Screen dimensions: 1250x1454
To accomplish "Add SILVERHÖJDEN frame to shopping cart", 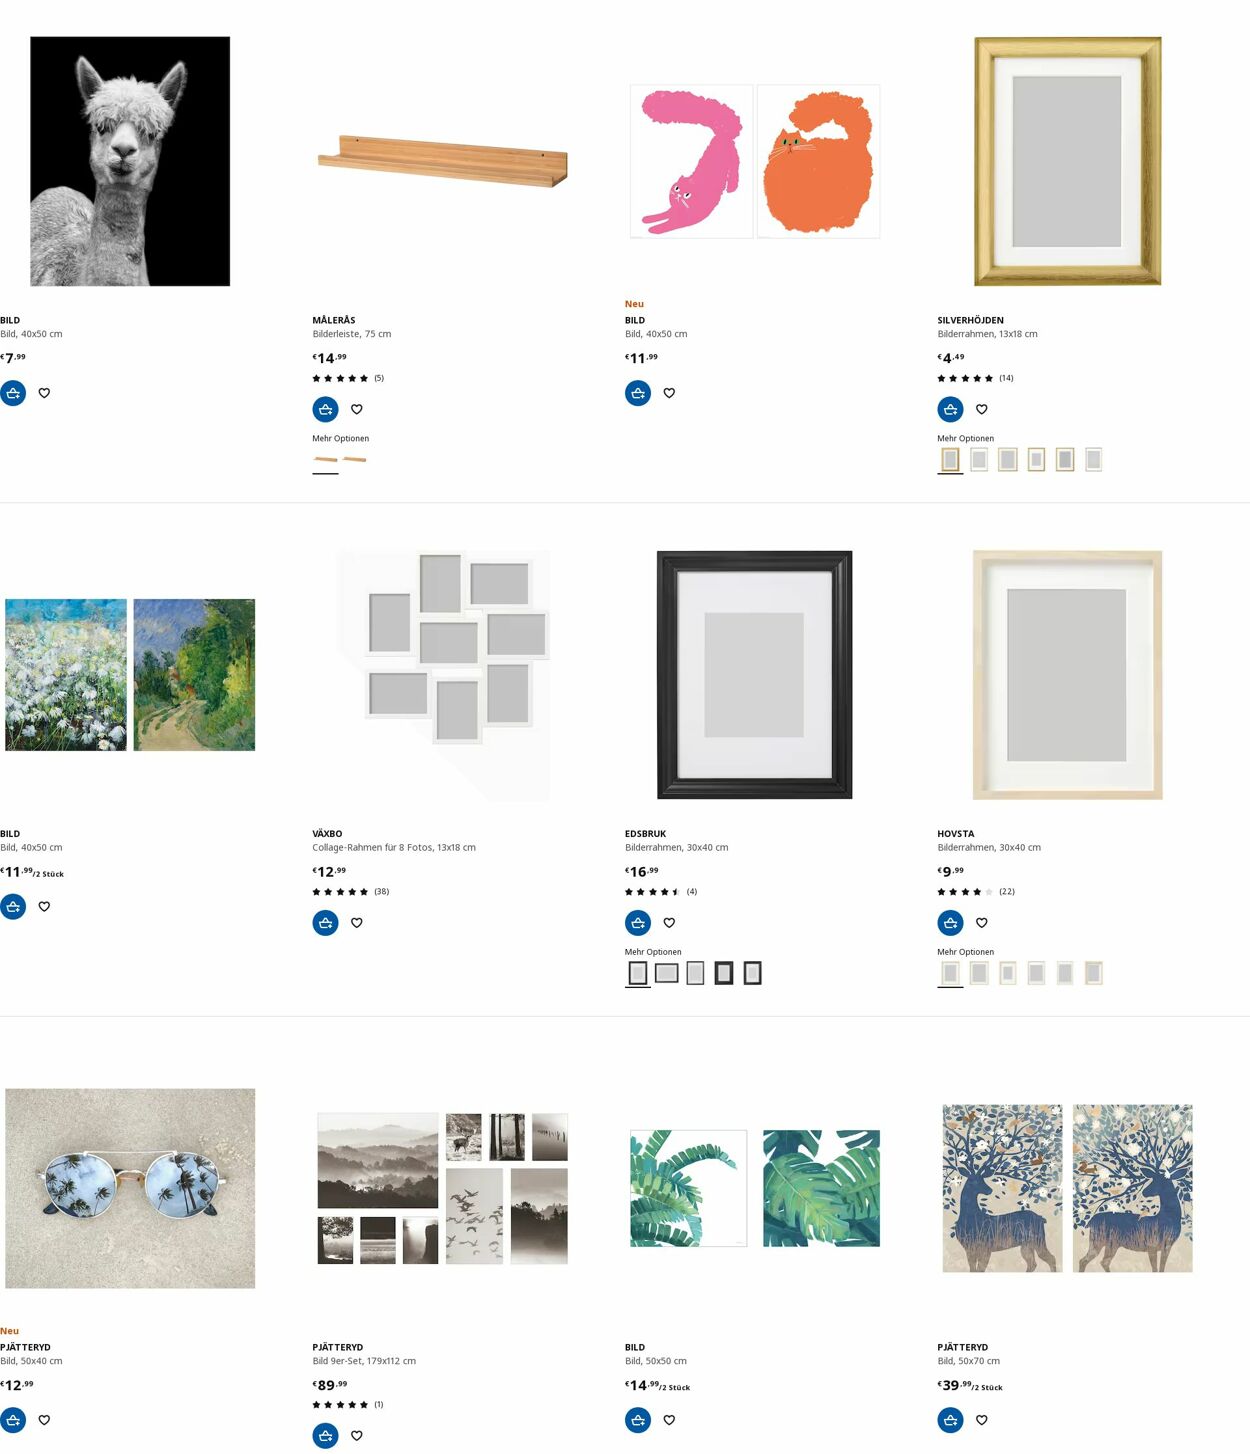I will (x=951, y=409).
